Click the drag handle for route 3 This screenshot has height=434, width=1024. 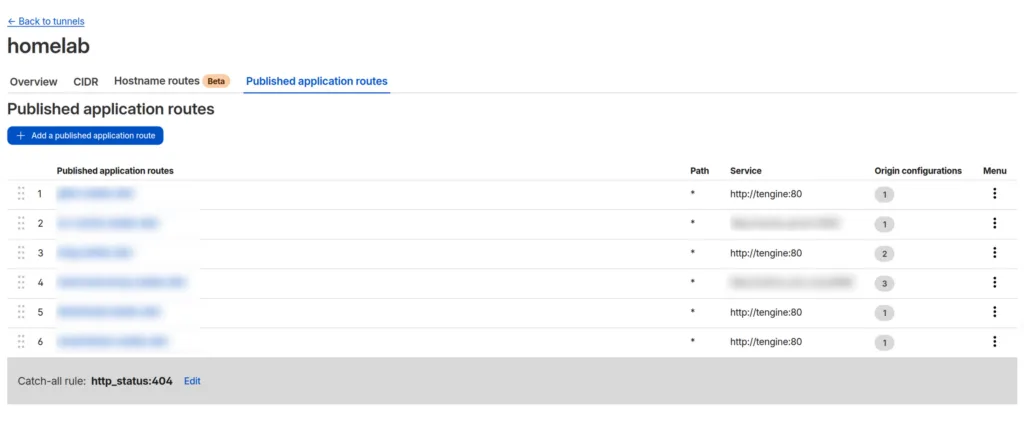21,253
